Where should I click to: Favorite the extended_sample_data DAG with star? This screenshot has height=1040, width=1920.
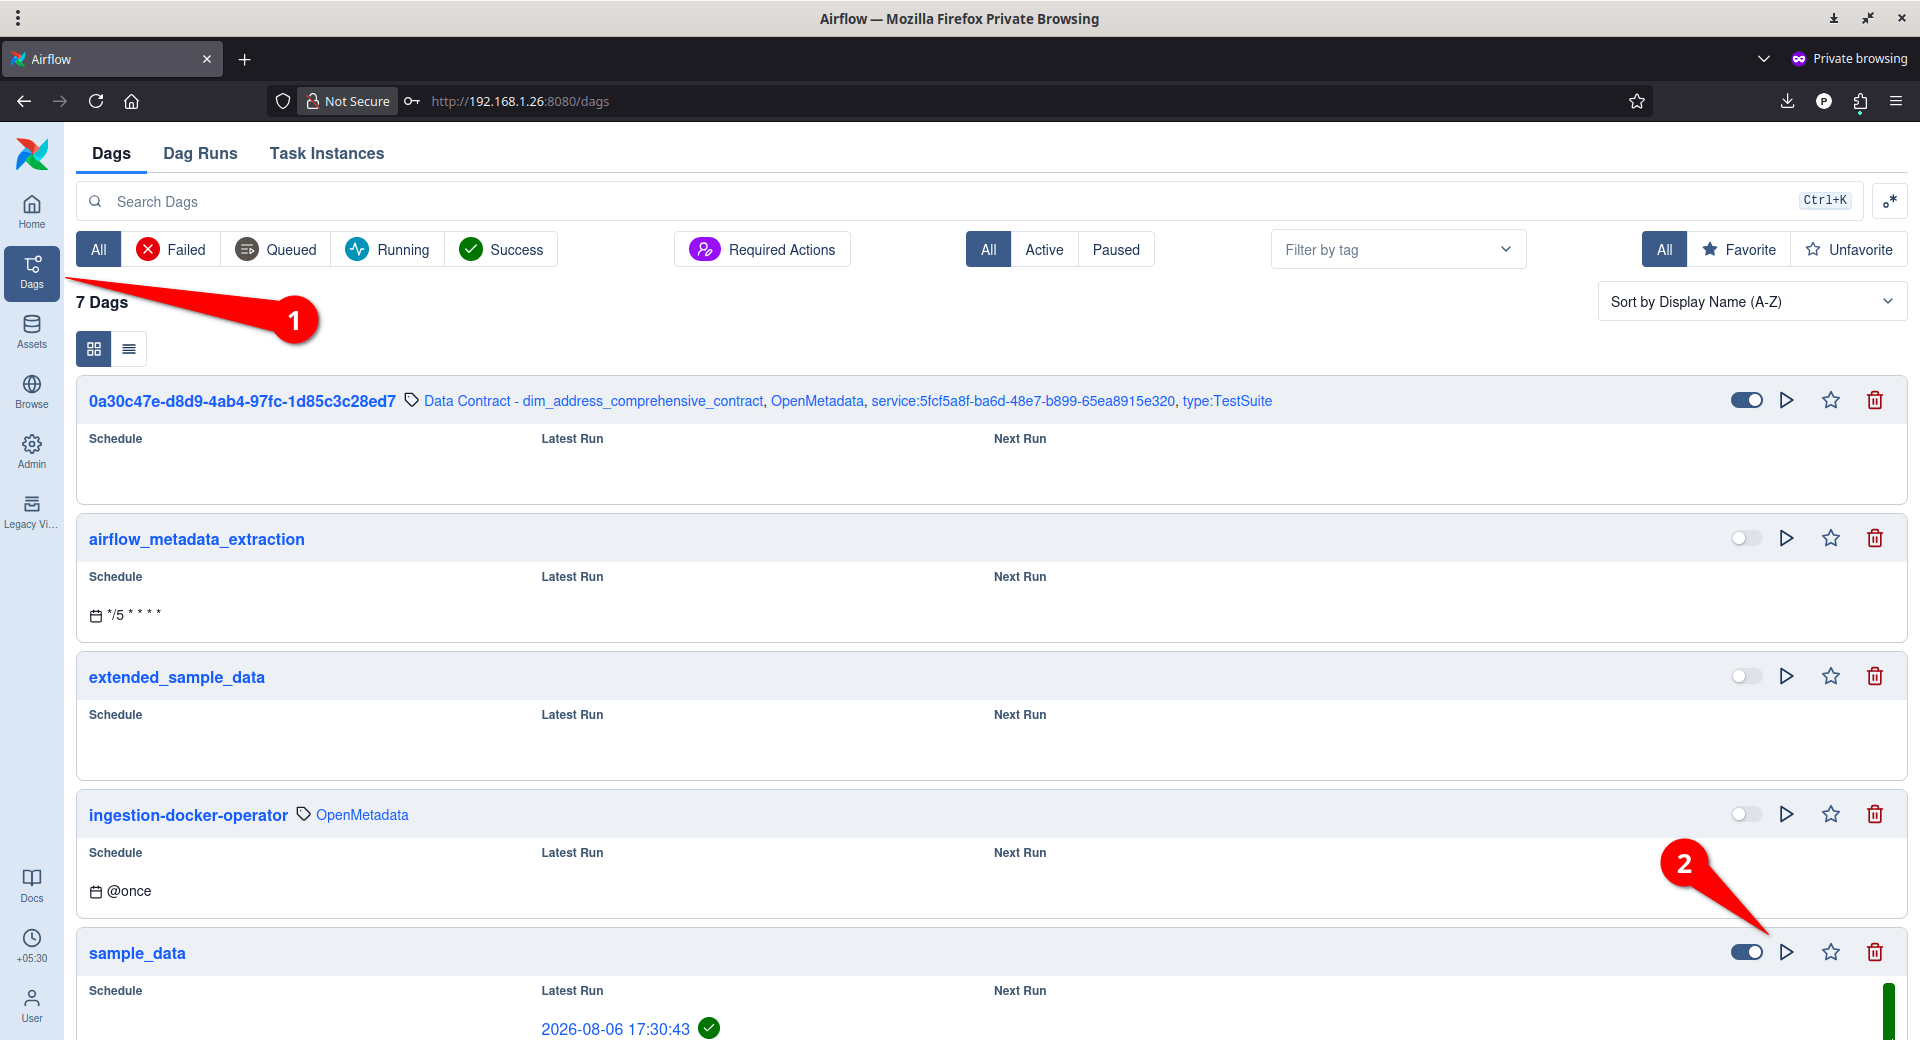pyautogui.click(x=1831, y=676)
